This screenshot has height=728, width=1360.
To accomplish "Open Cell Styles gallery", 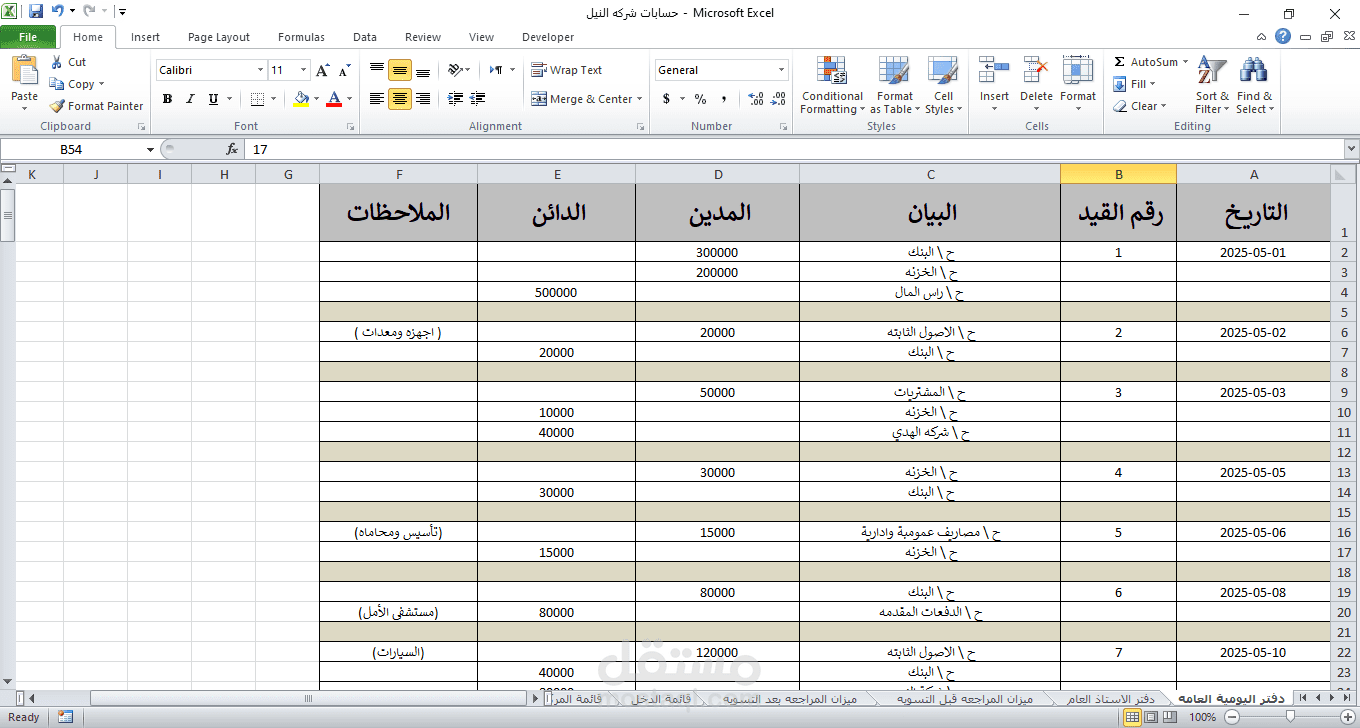I will click(x=942, y=86).
